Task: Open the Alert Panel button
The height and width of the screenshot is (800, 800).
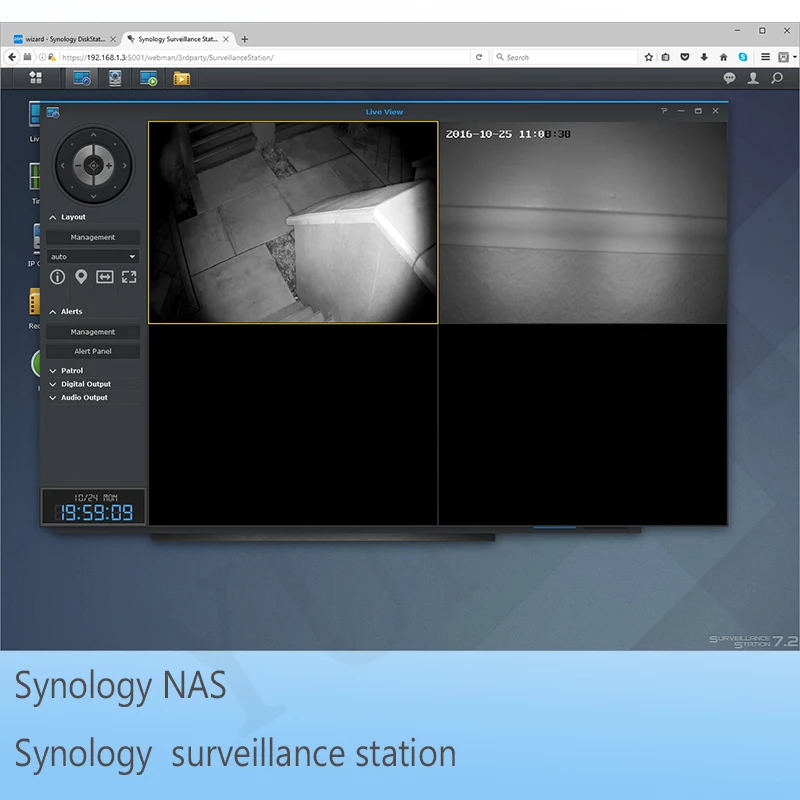Action: pyautogui.click(x=93, y=351)
